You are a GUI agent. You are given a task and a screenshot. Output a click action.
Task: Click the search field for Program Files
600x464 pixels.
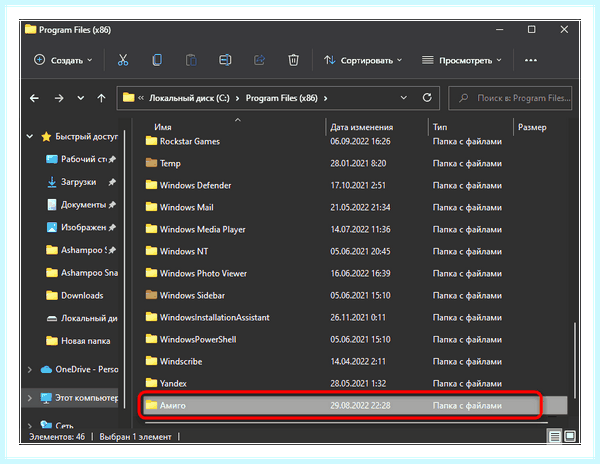(x=510, y=98)
